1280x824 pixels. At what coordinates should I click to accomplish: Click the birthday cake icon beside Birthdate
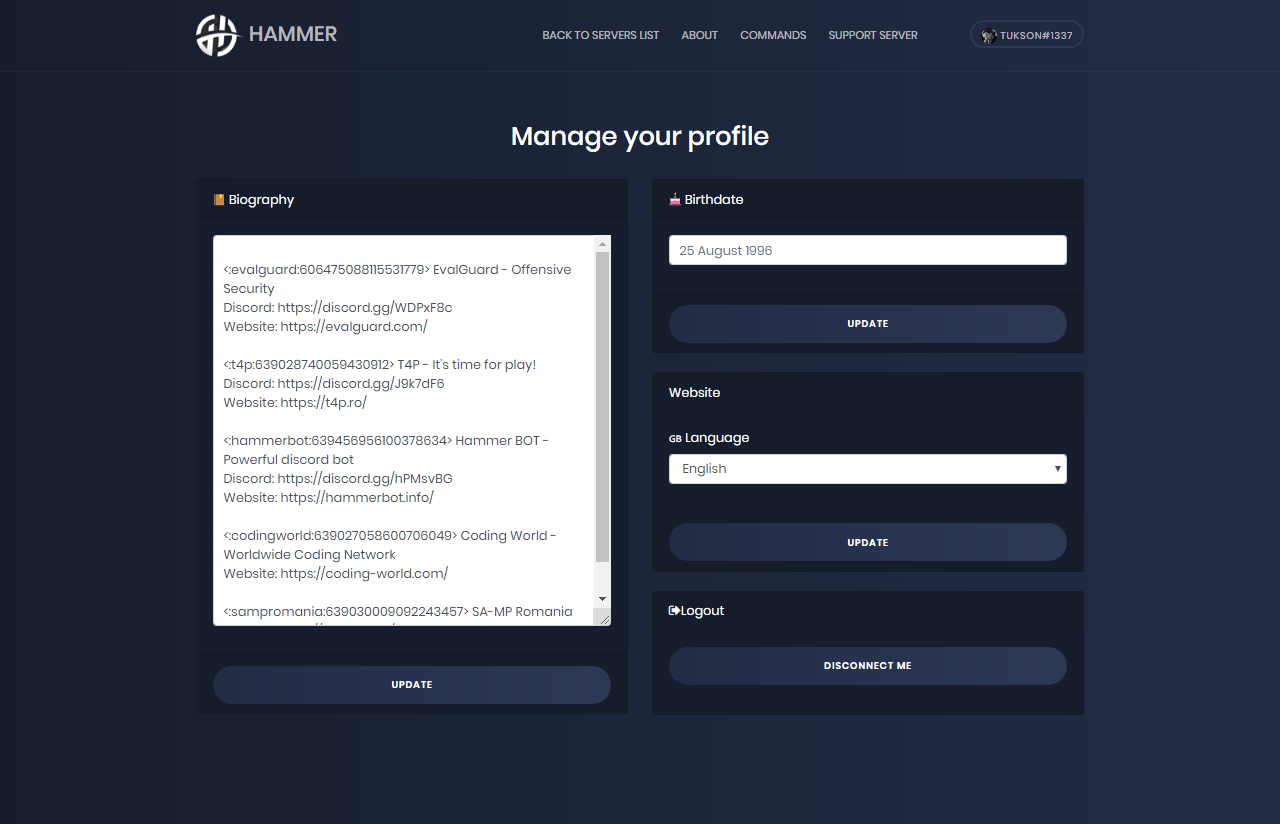tap(675, 199)
